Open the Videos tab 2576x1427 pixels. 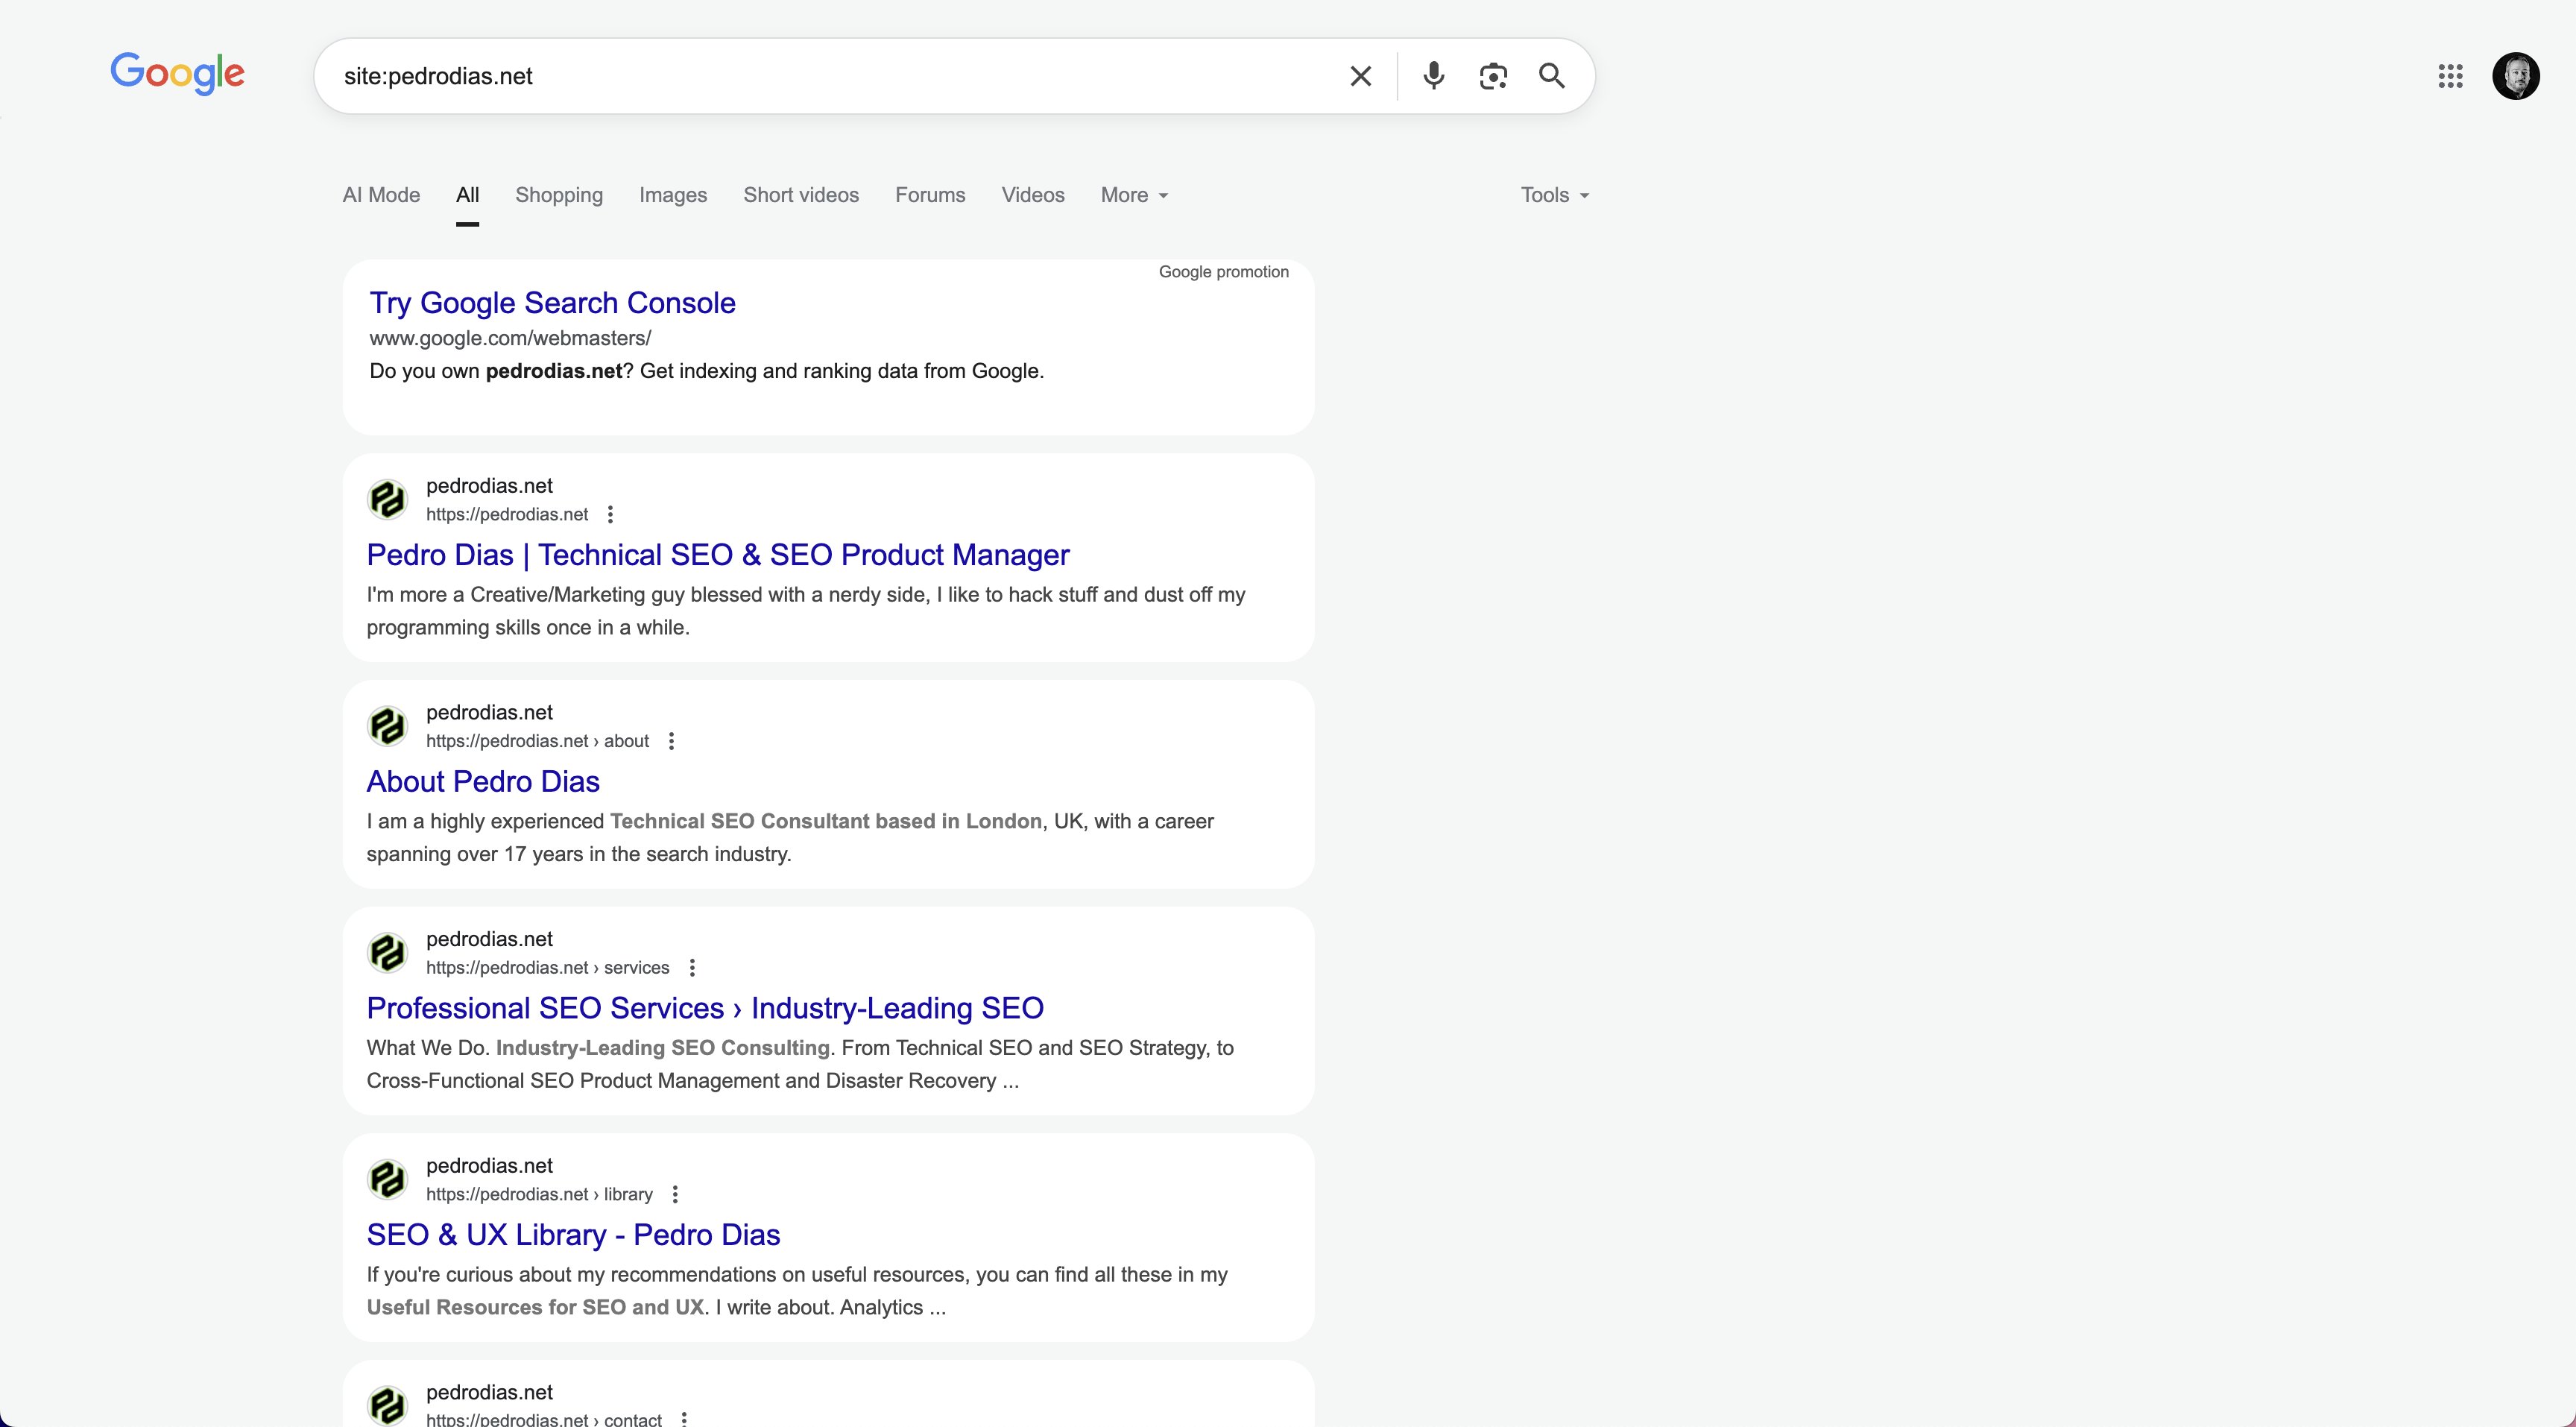(1033, 195)
